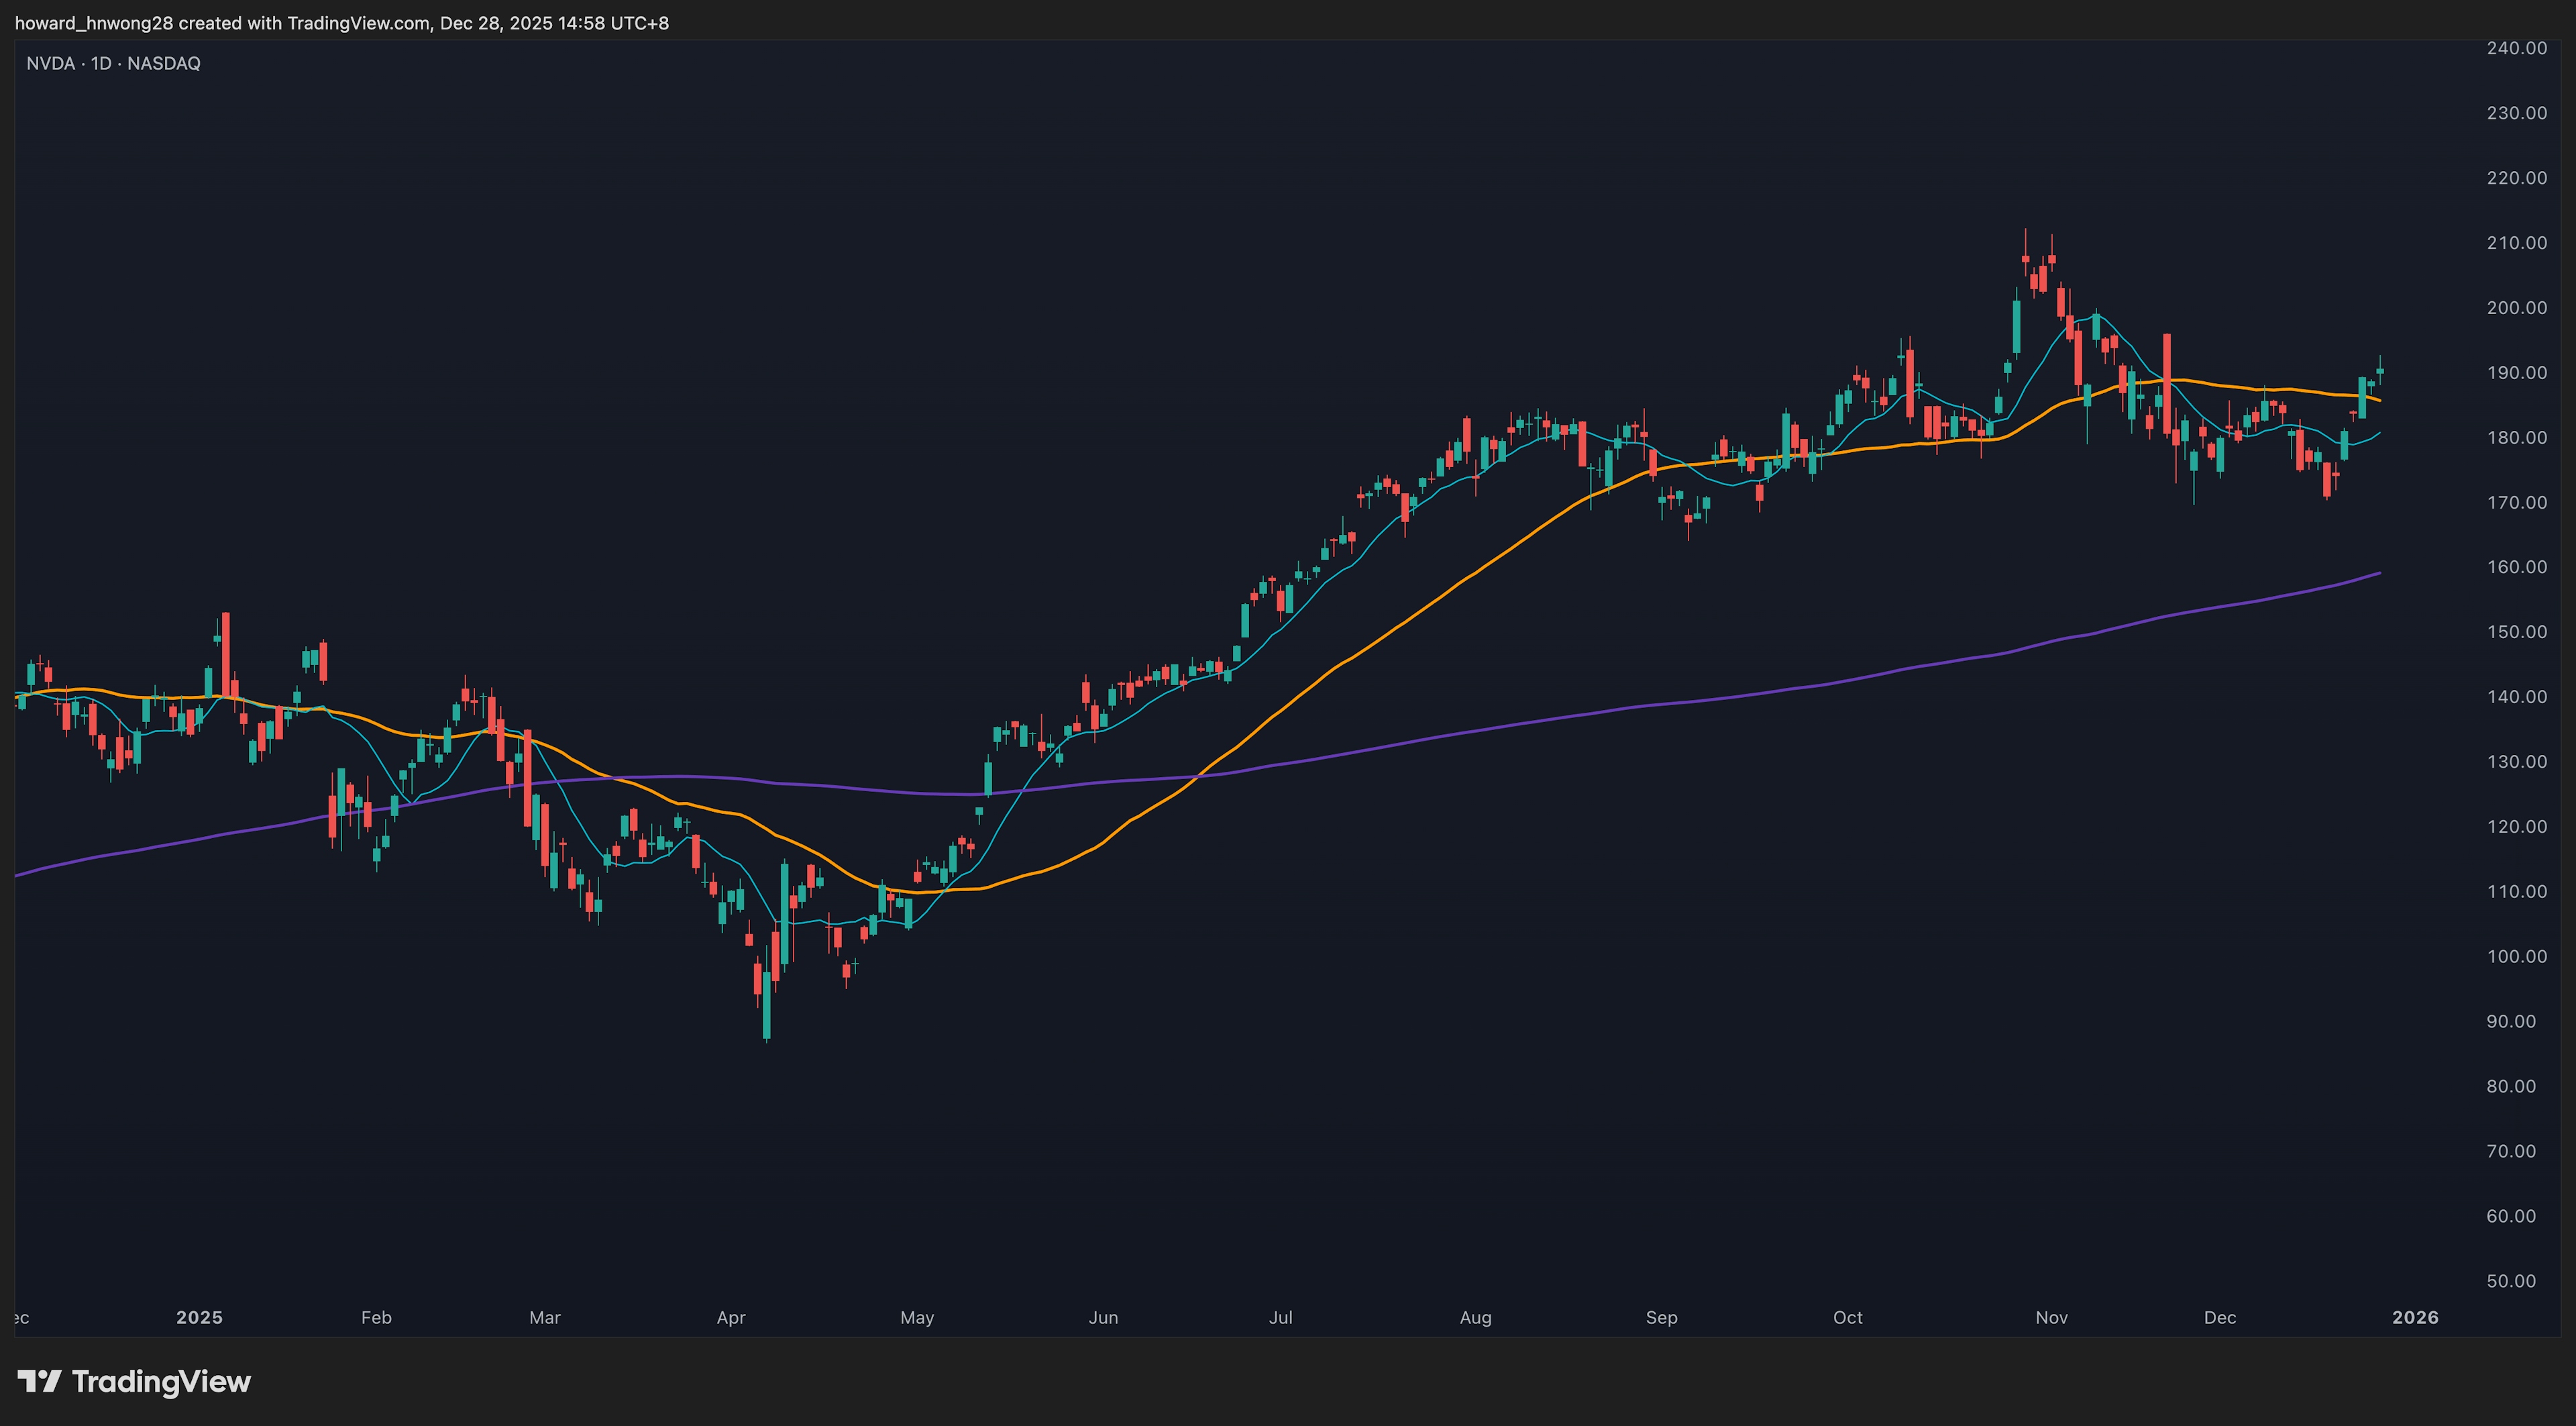2576x1426 pixels.
Task: Click the 150.00 price scale label
Action: click(x=2516, y=631)
